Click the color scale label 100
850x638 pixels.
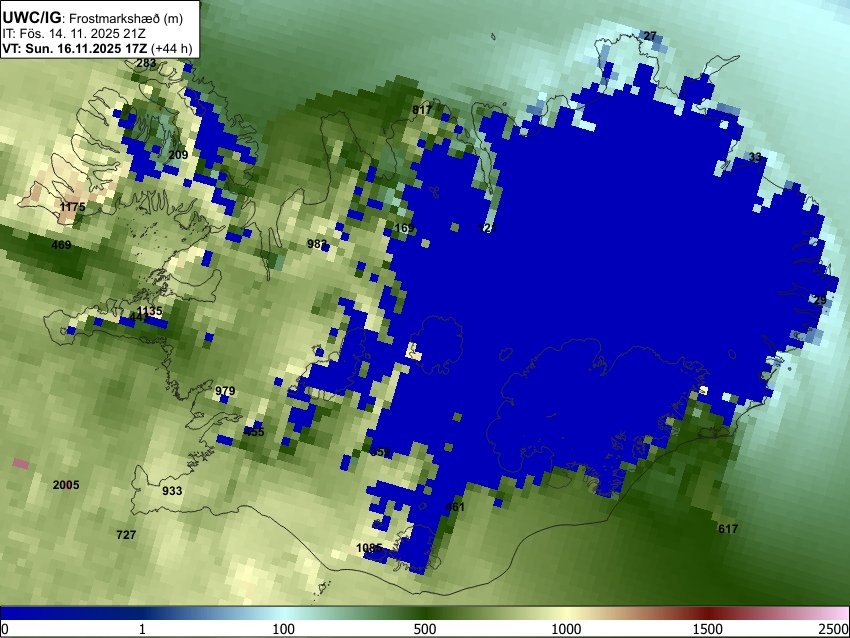click(284, 629)
